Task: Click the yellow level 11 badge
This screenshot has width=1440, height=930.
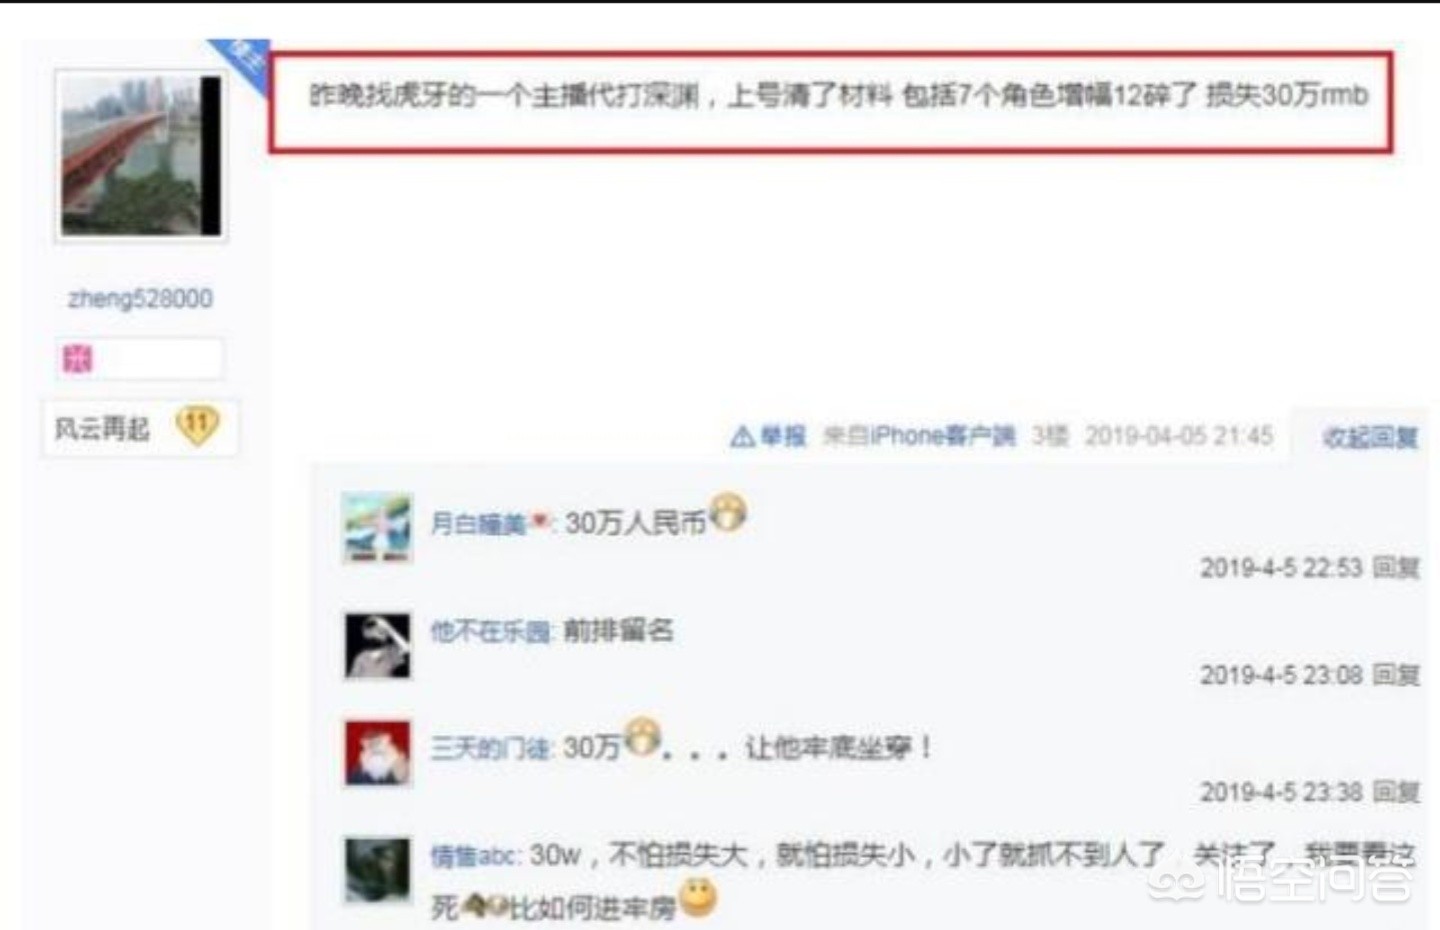Action: click(197, 425)
